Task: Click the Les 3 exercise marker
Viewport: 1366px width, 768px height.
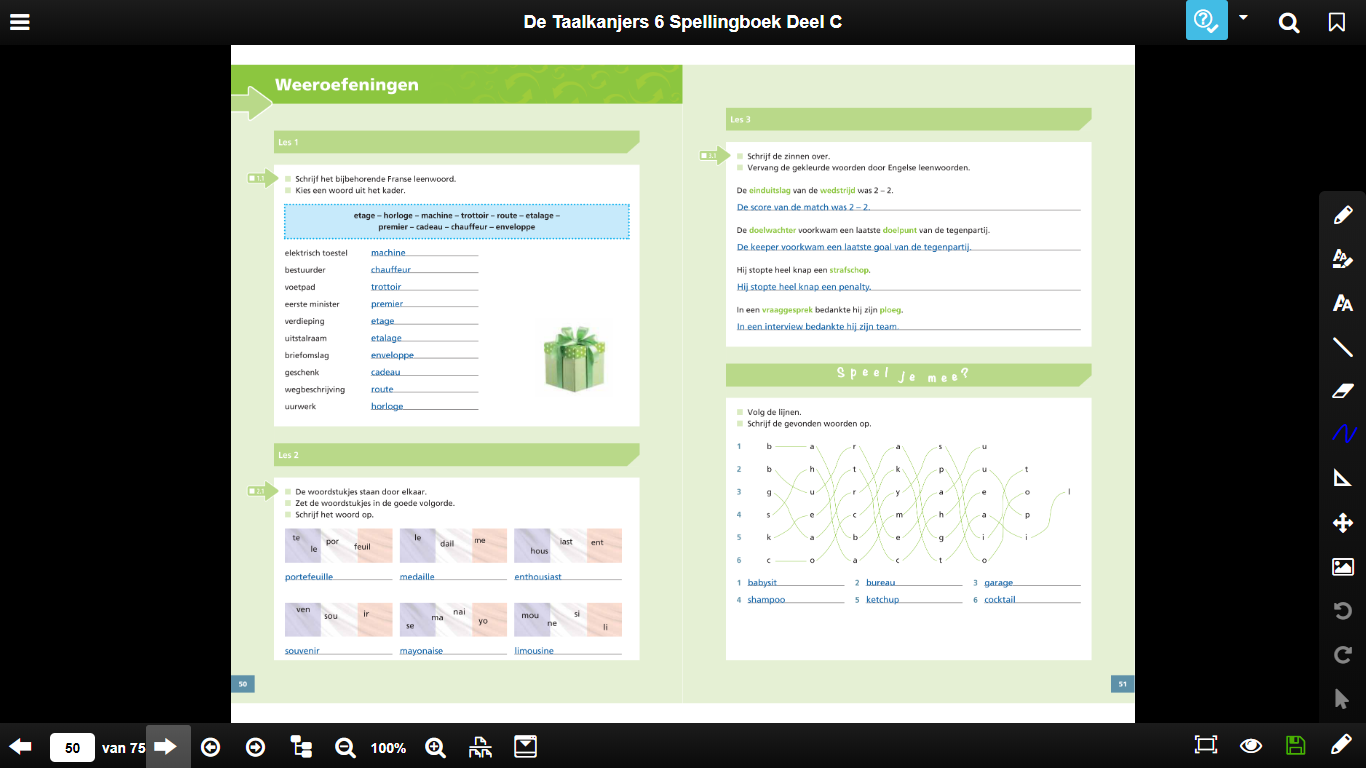Action: point(714,155)
